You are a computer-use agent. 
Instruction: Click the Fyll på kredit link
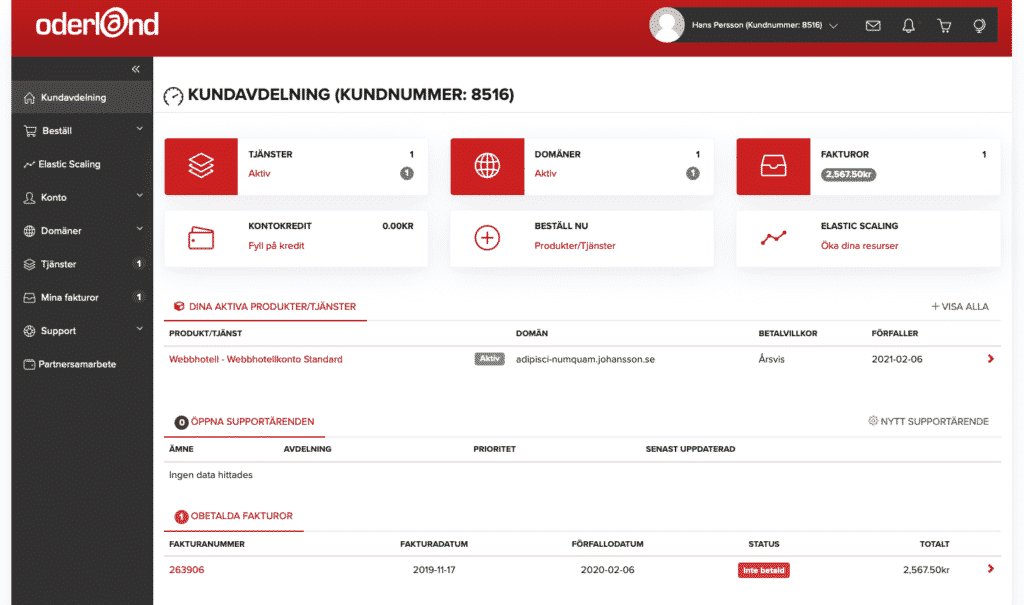point(276,246)
